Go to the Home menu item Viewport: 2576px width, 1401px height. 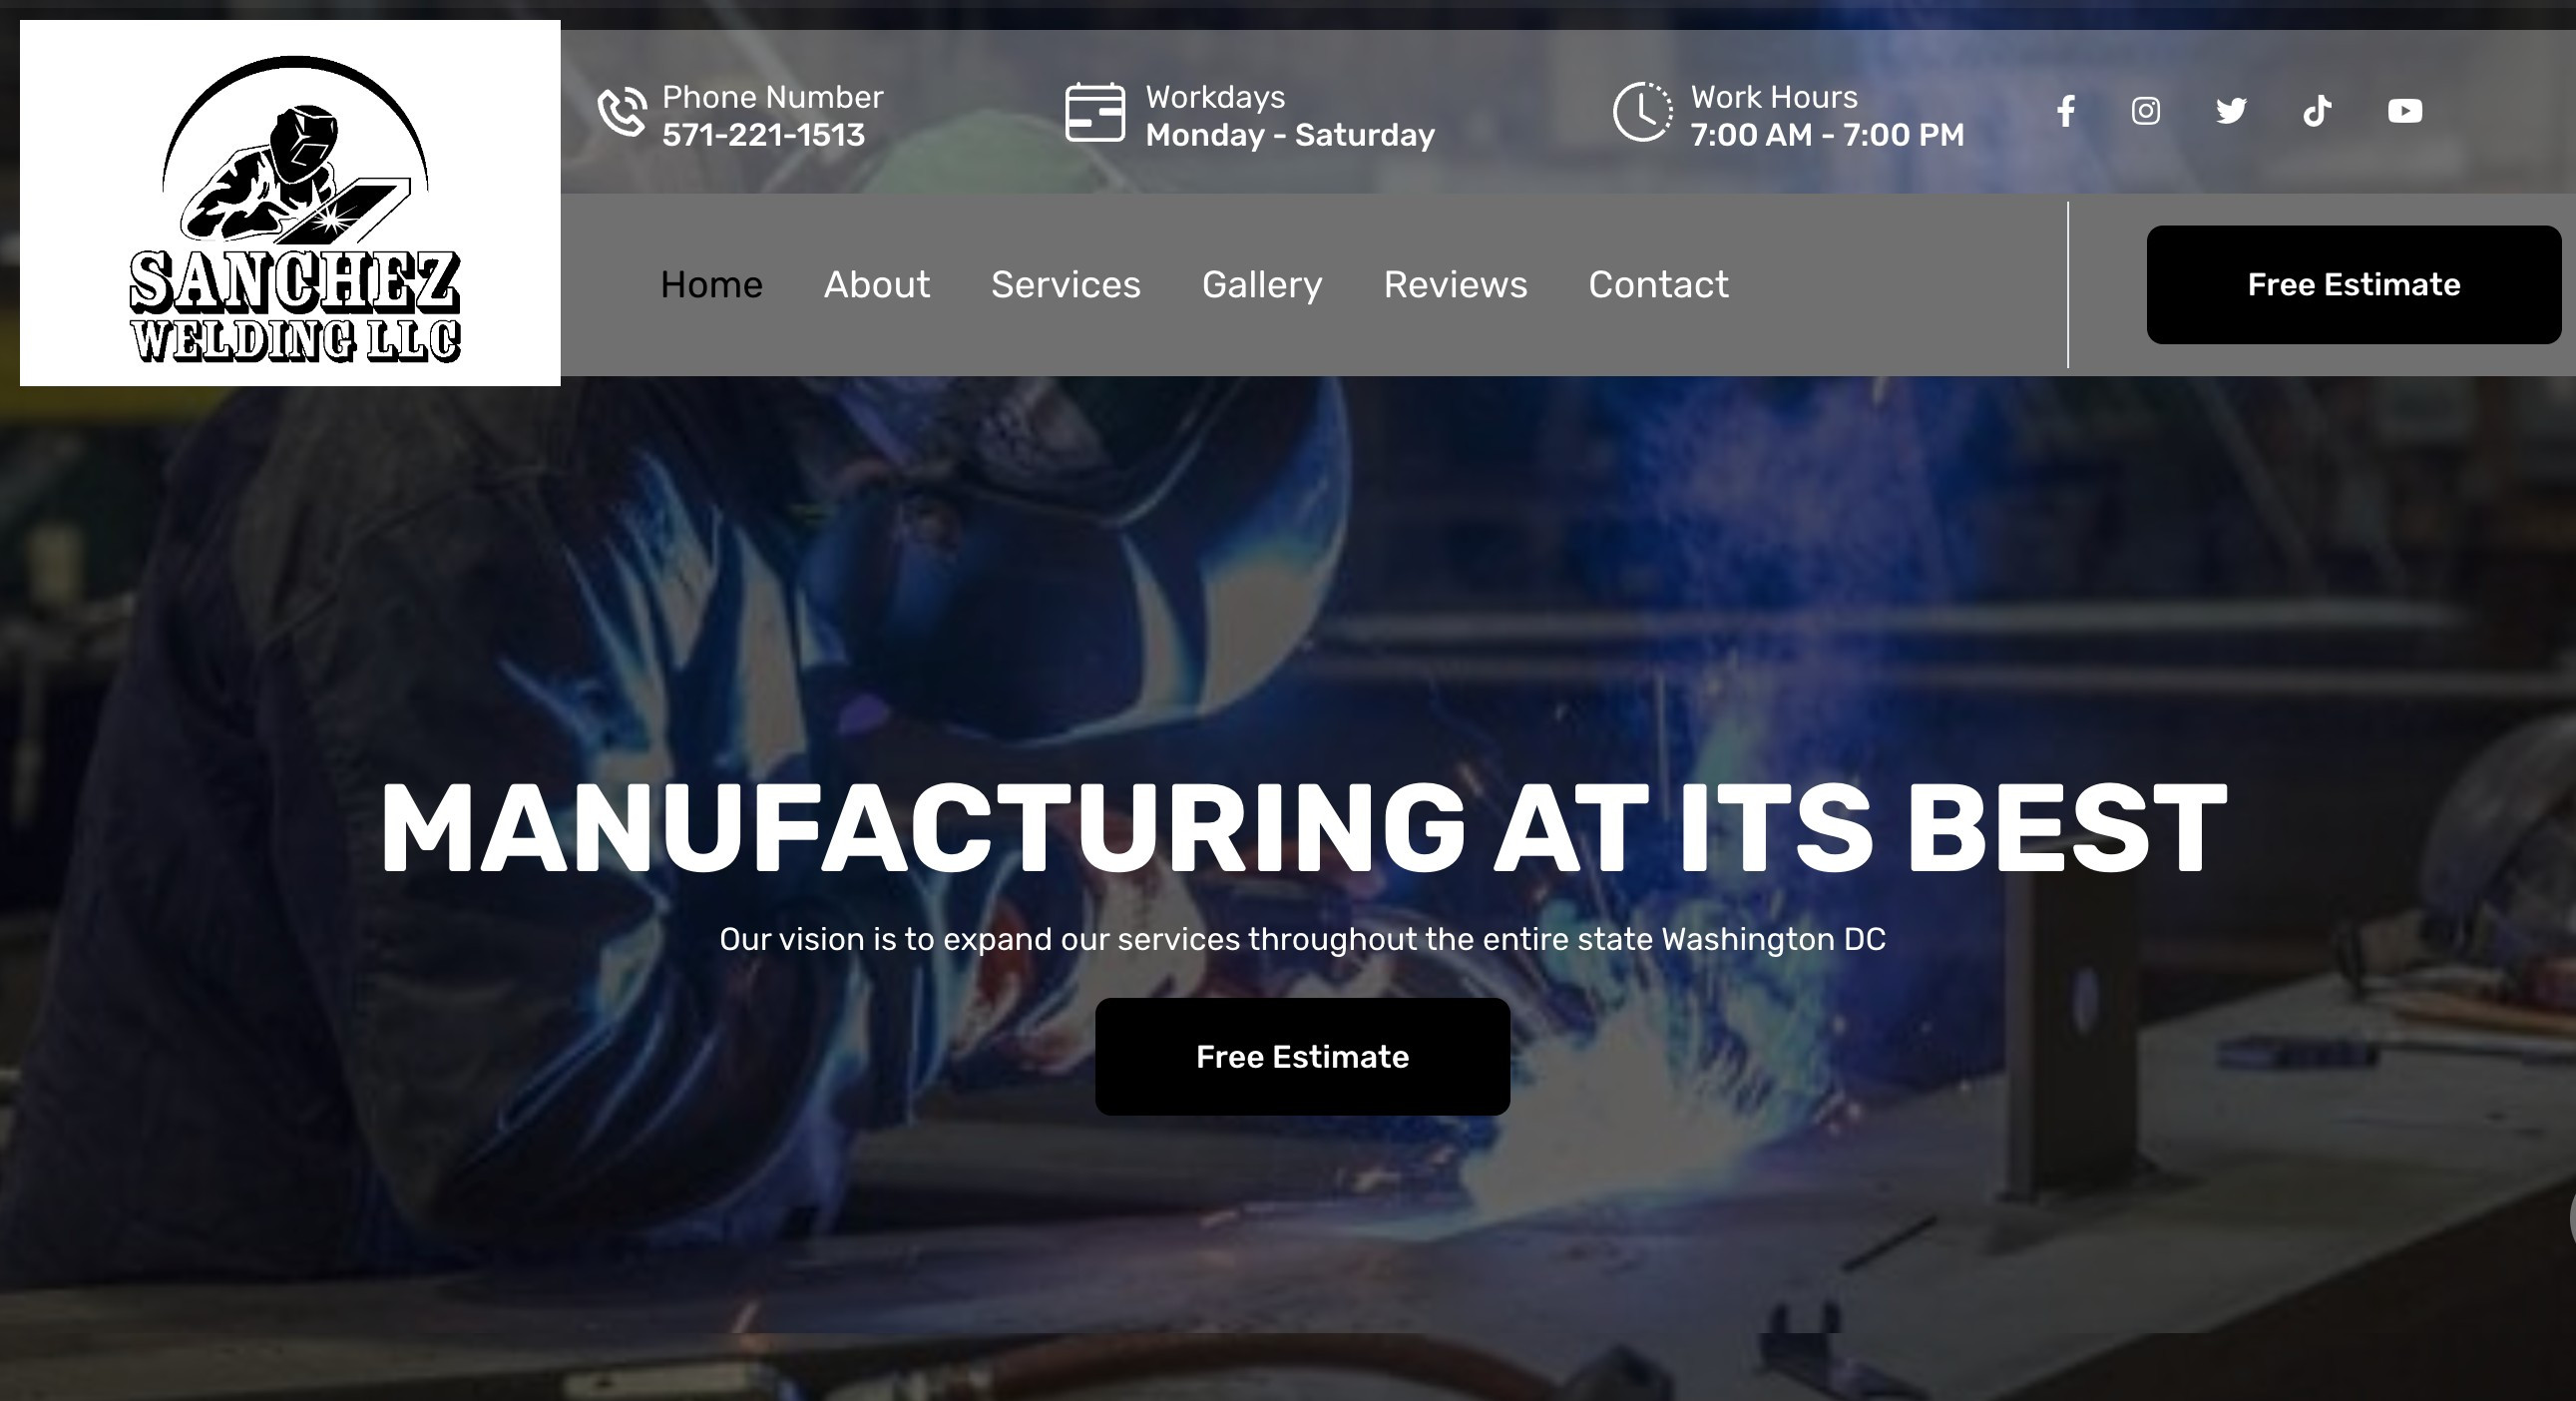711,285
